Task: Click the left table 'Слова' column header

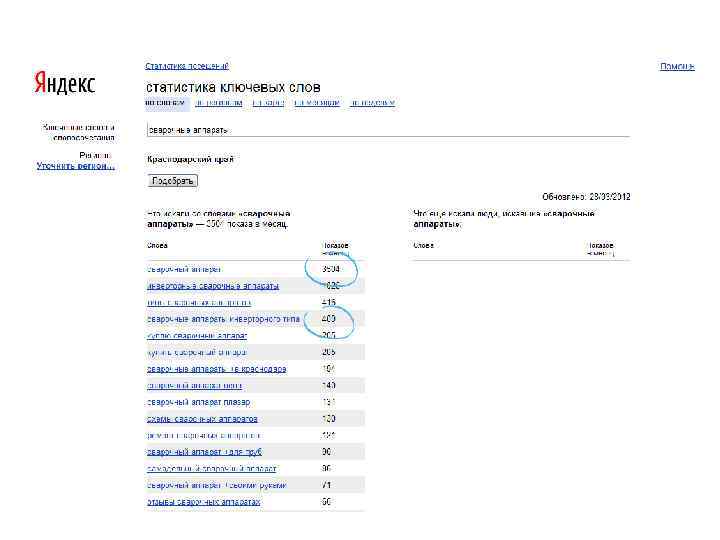Action: [157, 246]
